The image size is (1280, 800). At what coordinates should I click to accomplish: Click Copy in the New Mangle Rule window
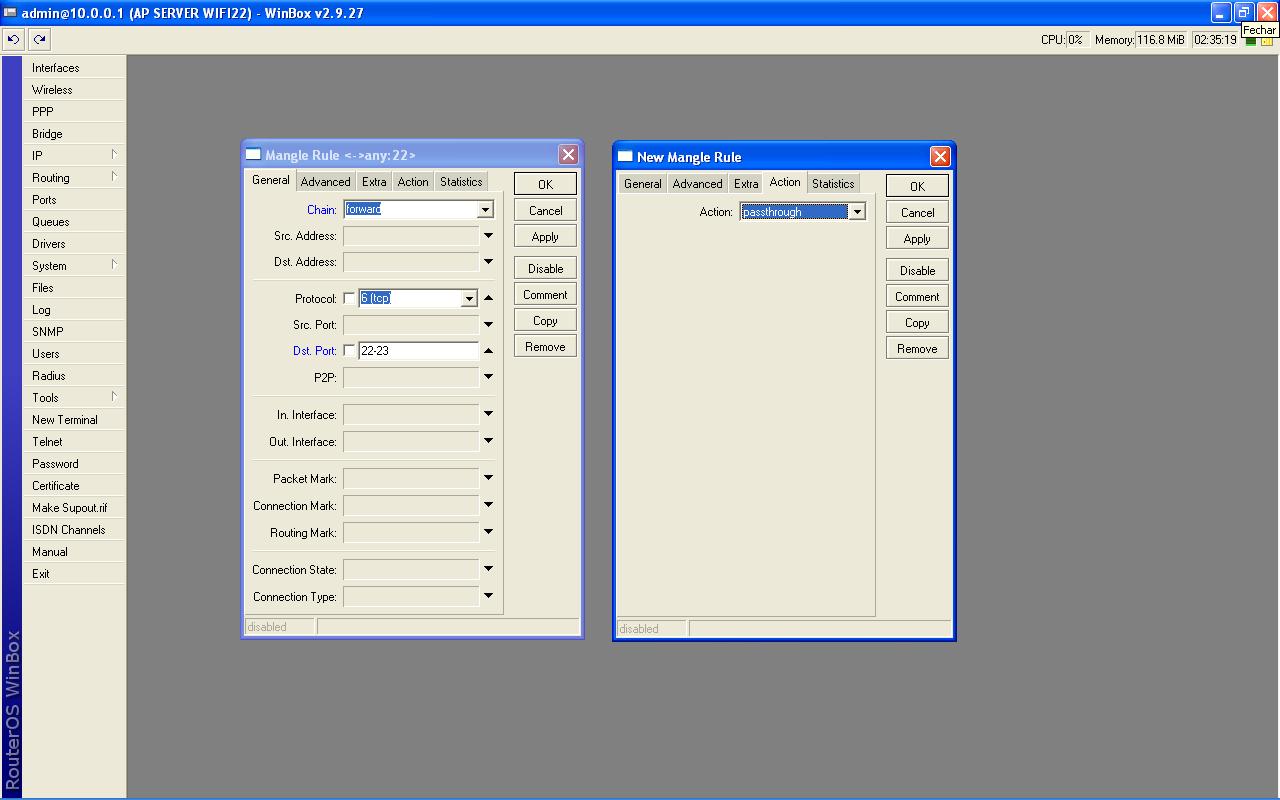pos(917,322)
